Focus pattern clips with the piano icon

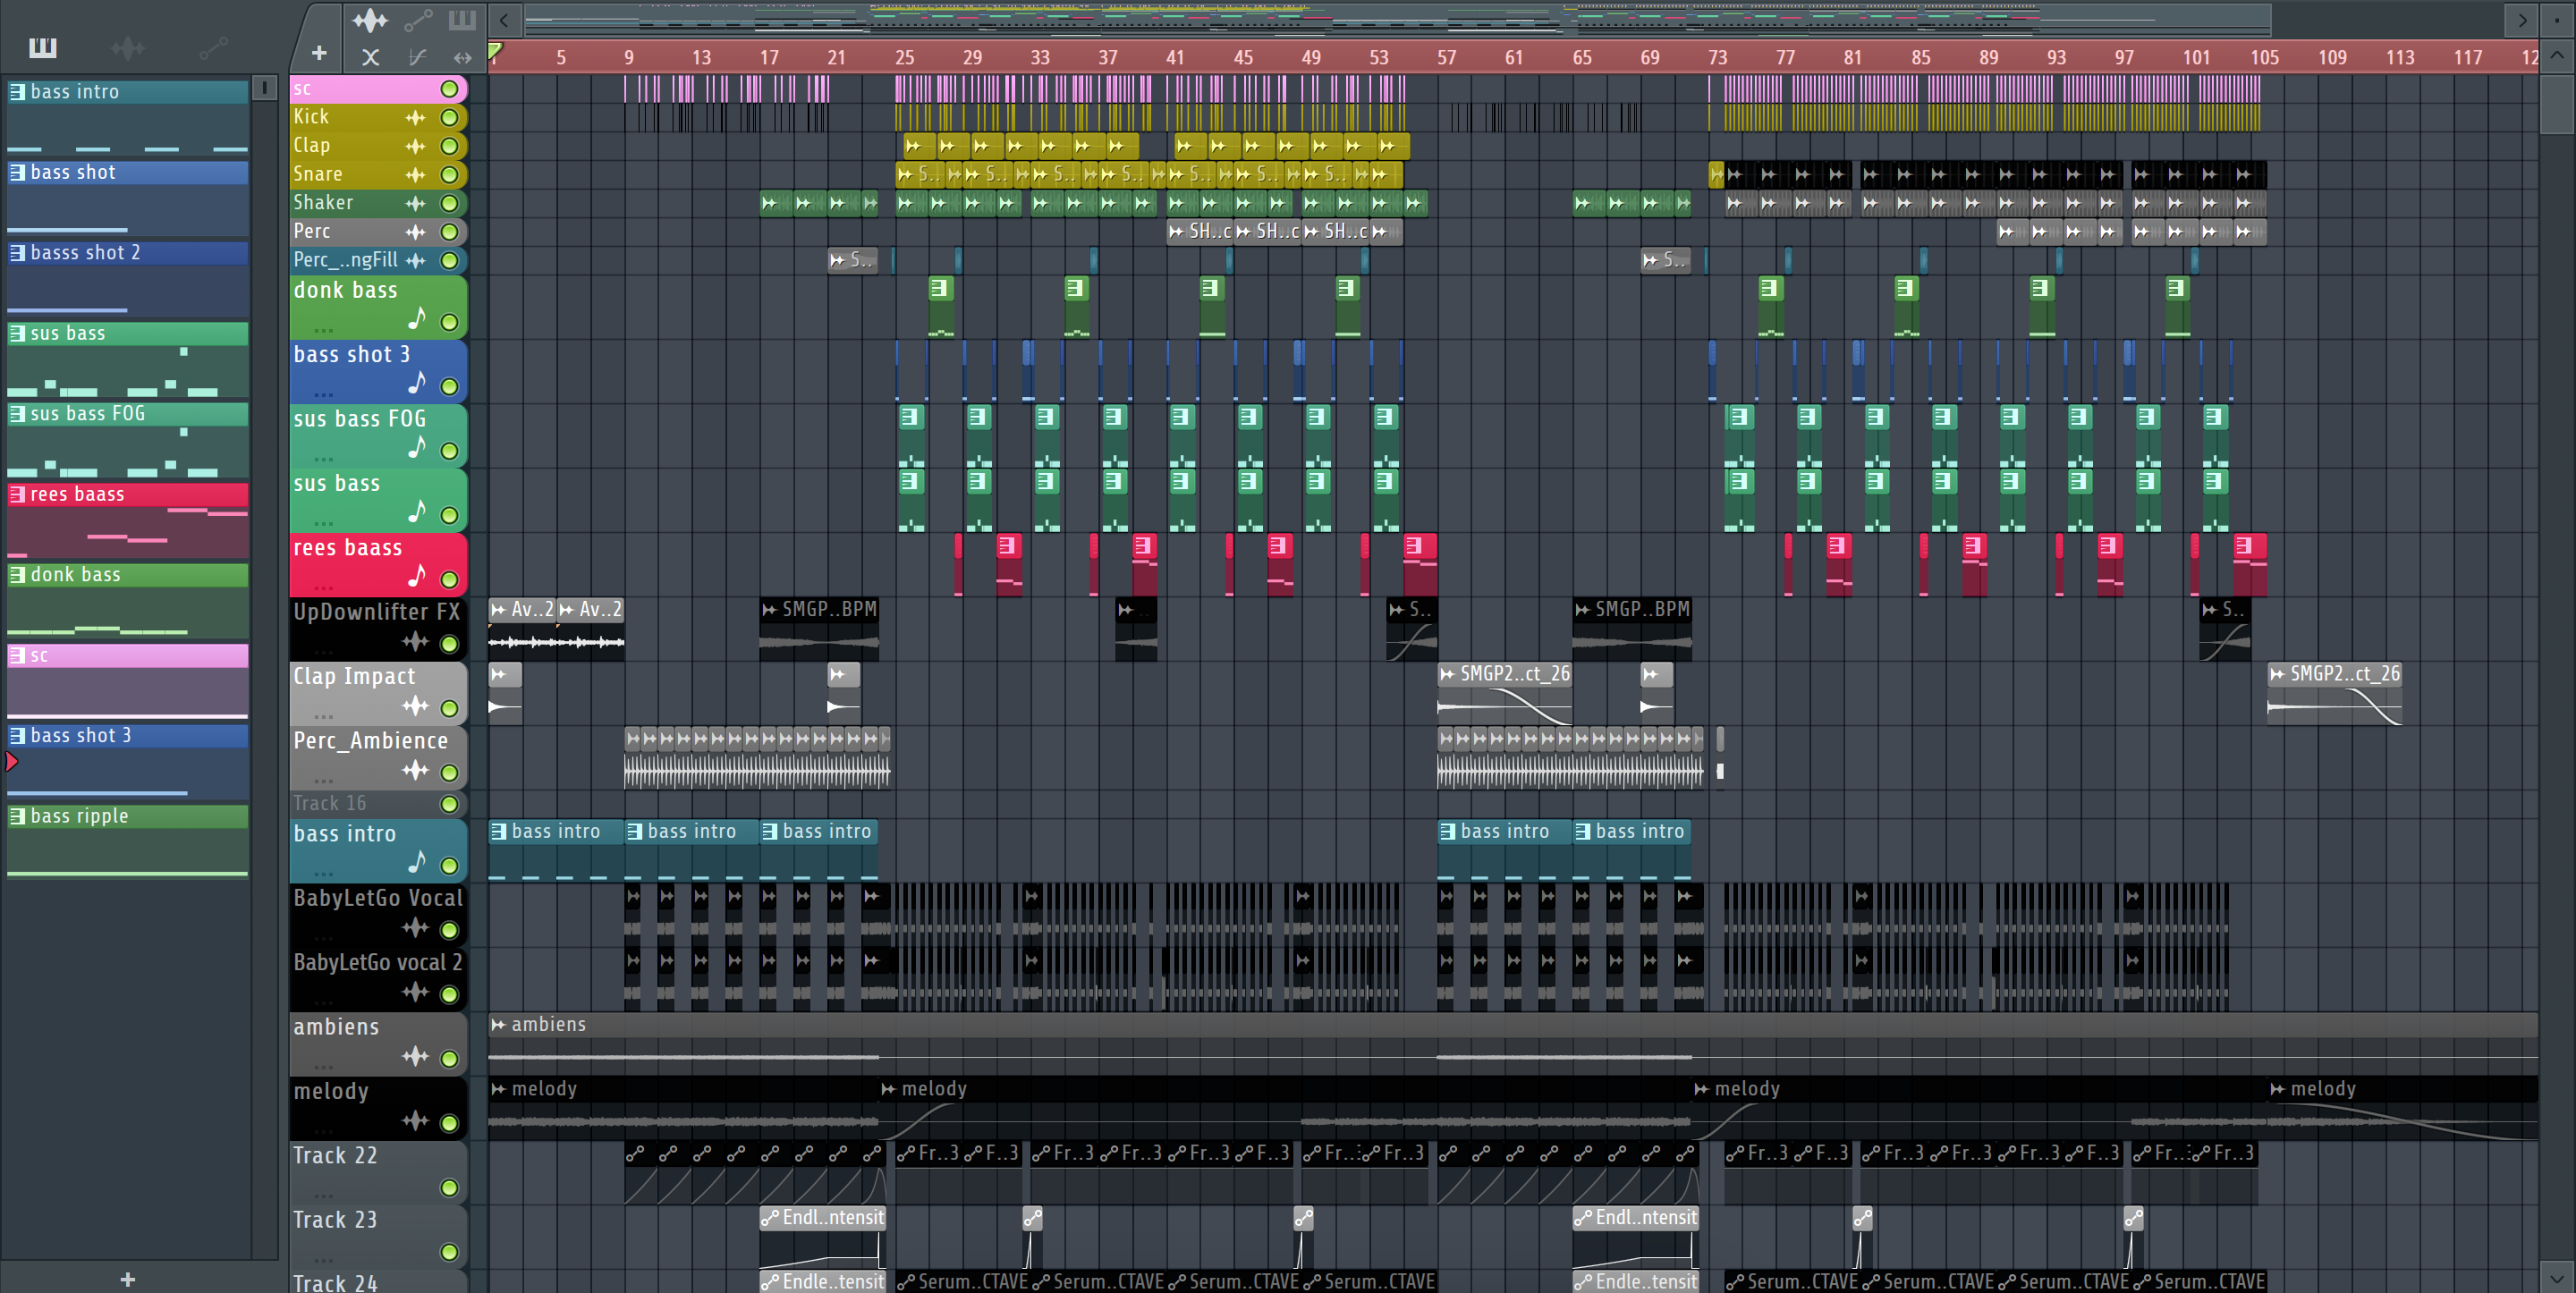[x=461, y=20]
